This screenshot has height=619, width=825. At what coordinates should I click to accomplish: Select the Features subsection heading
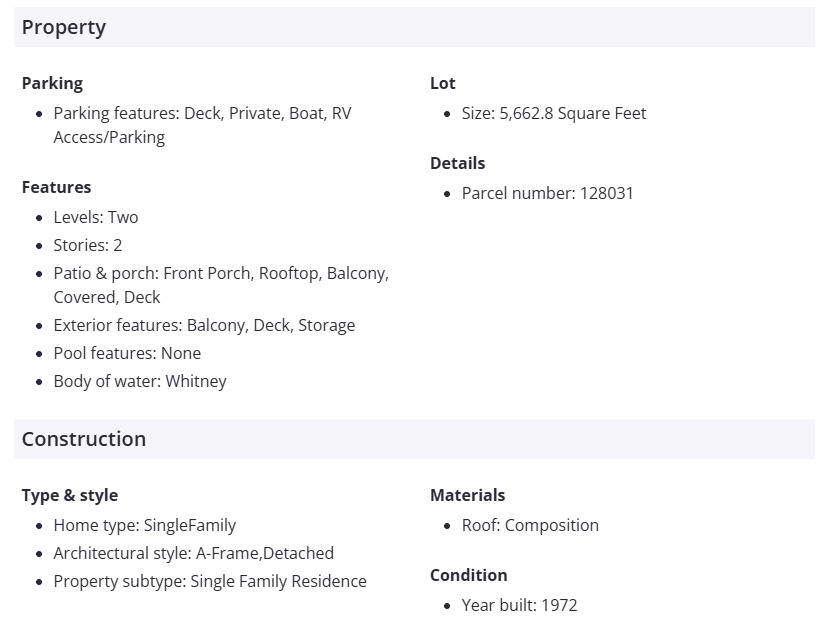56,187
